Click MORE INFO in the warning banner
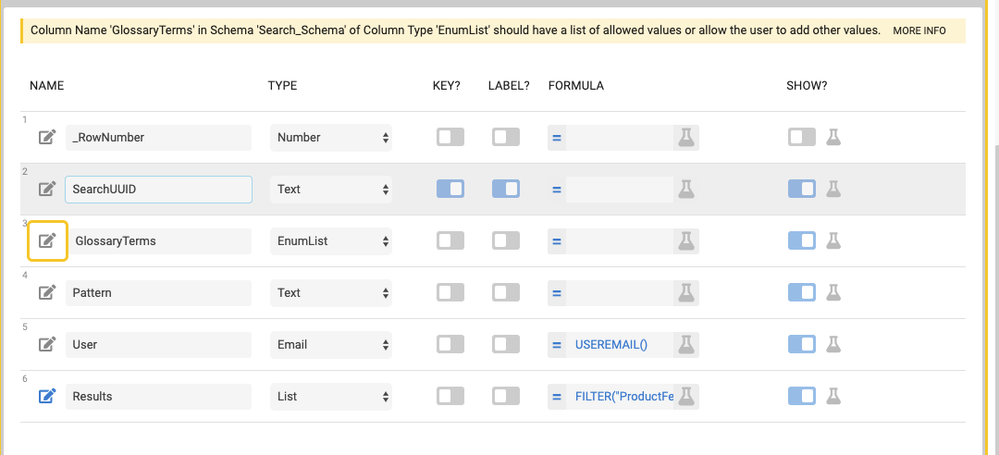Image resolution: width=999 pixels, height=455 pixels. (x=919, y=31)
